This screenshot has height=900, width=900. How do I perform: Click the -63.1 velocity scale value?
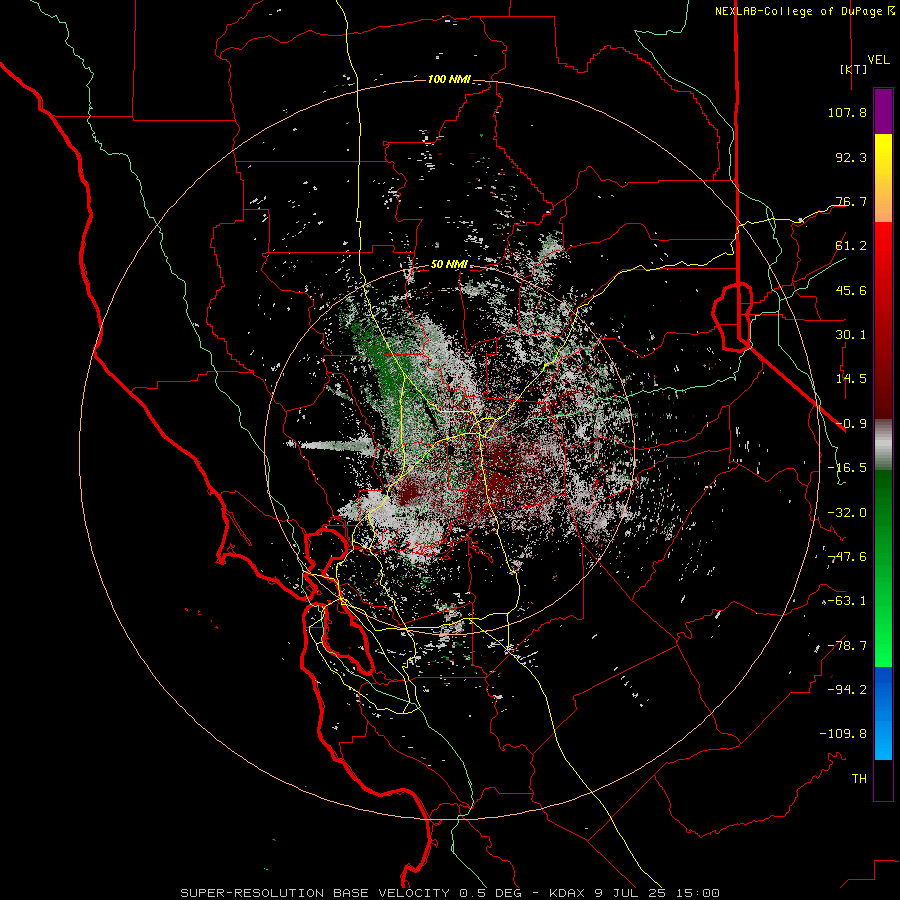coord(847,601)
